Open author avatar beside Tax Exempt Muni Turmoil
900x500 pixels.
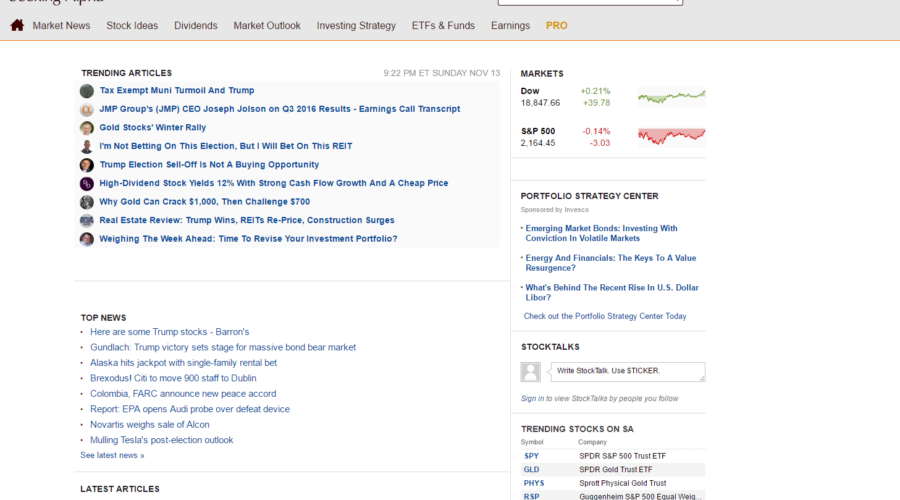click(x=87, y=91)
